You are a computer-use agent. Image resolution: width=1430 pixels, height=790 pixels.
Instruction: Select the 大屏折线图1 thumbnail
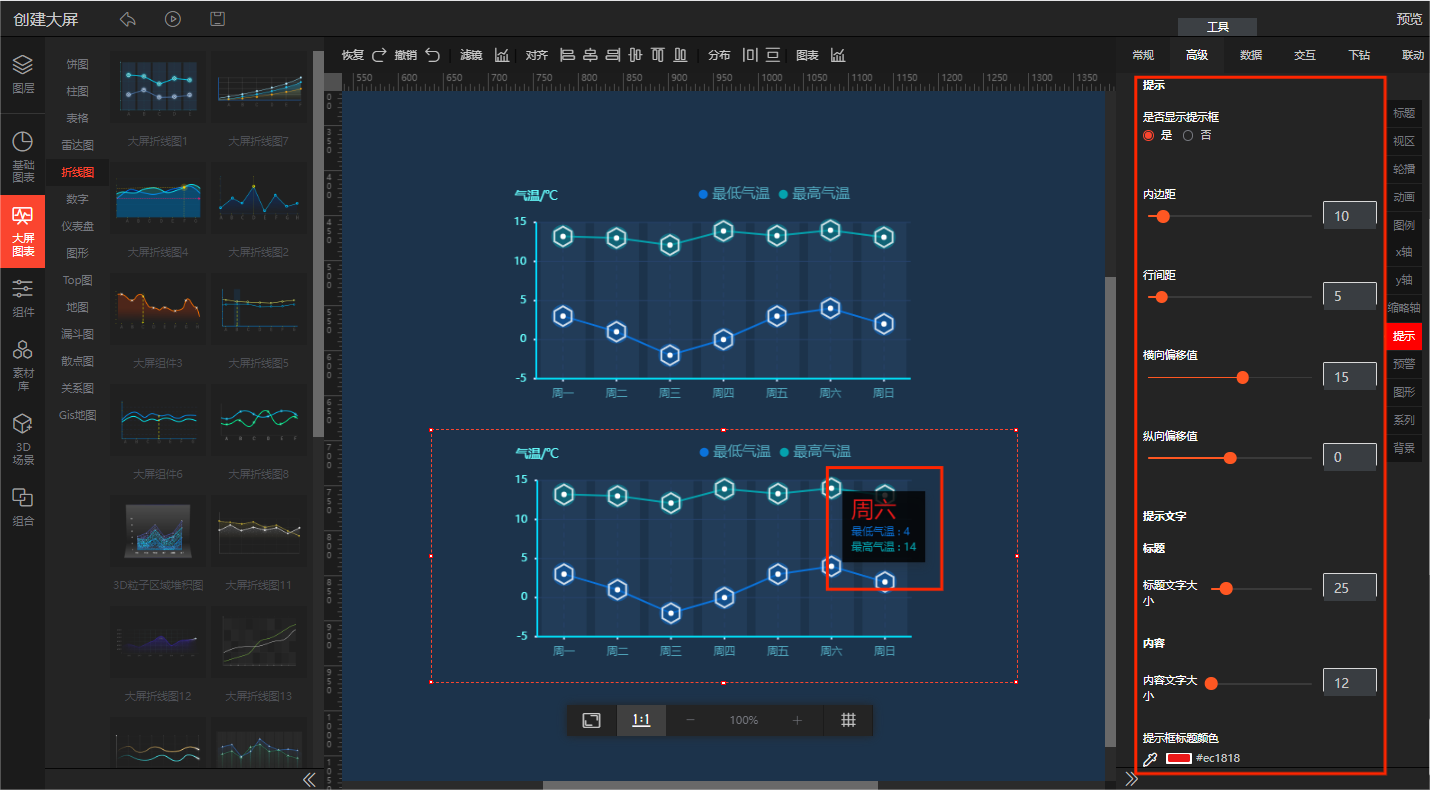pyautogui.click(x=158, y=87)
